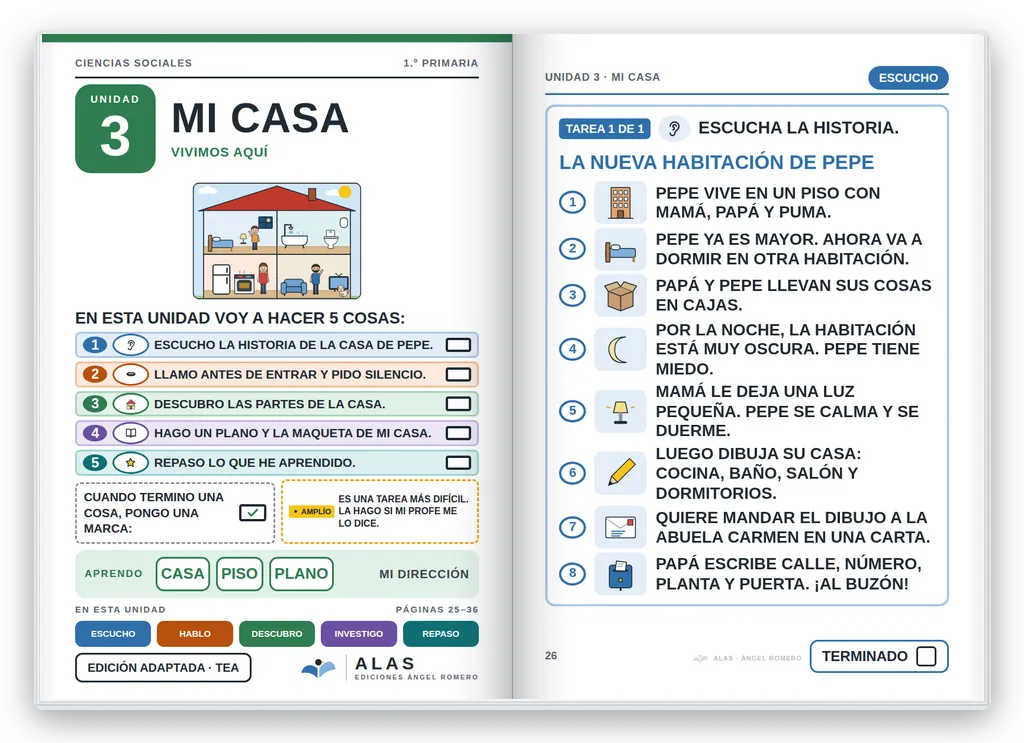Image resolution: width=1024 pixels, height=743 pixels.
Task: Click the UNIDAD 3 · MI CASA header
Action: [x=602, y=77]
